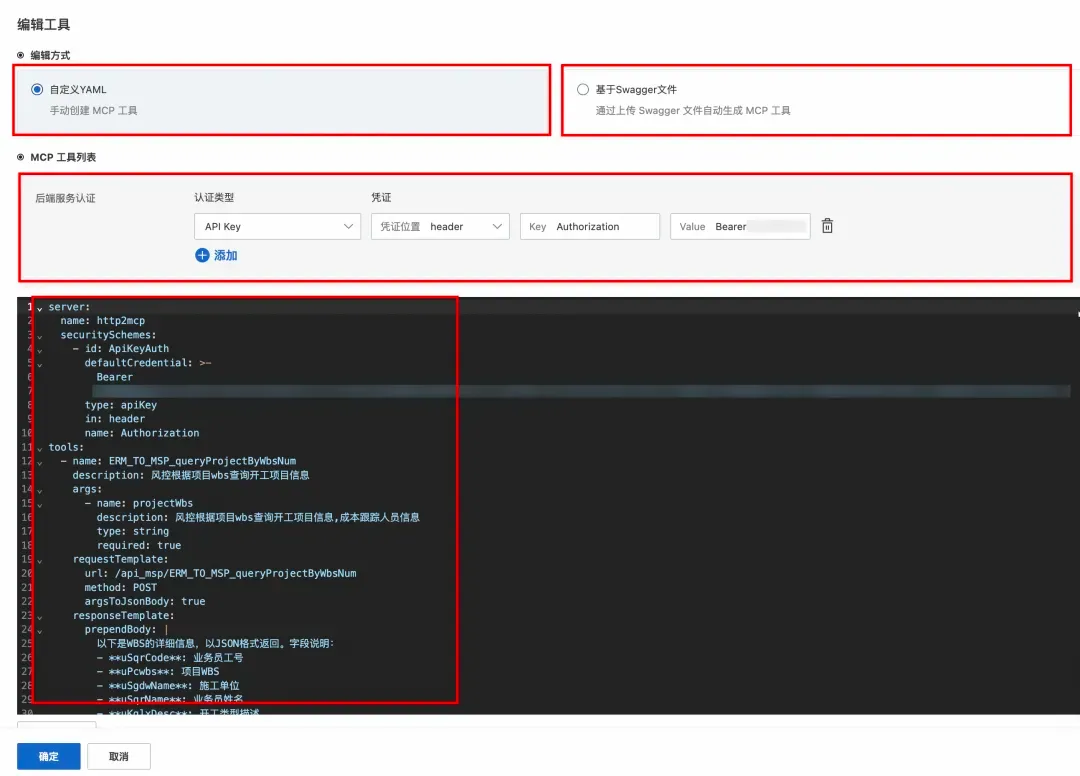
Task: Click the '**uPcwbs**: 项目WBS' line
Action: pos(158,671)
